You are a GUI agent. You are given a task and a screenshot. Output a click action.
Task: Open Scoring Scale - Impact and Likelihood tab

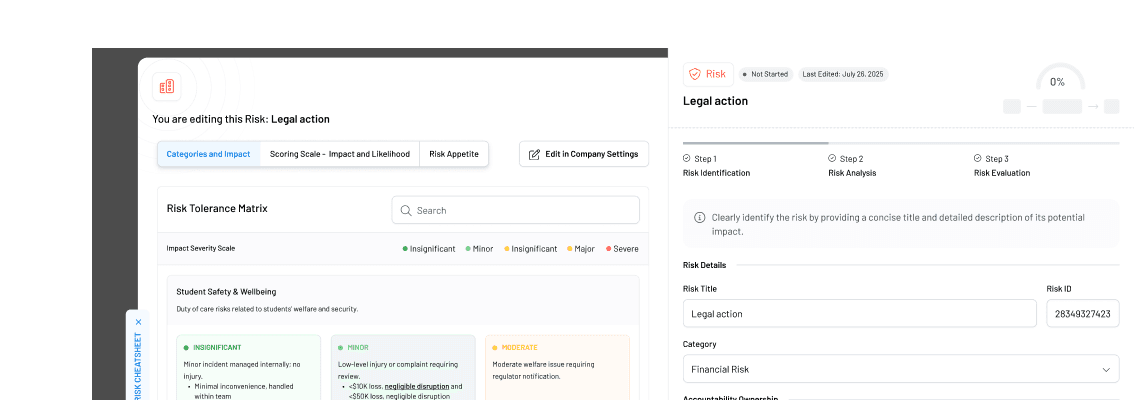point(340,154)
